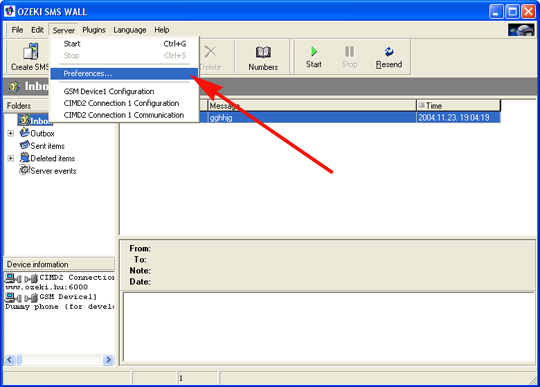Open the Plugins menu
This screenshot has width=540, height=387.
point(94,30)
